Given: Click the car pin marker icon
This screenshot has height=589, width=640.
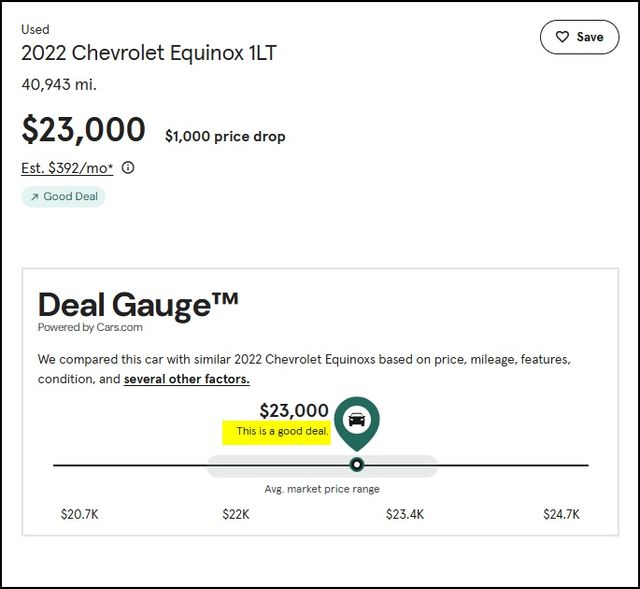Looking at the screenshot, I should point(357,422).
